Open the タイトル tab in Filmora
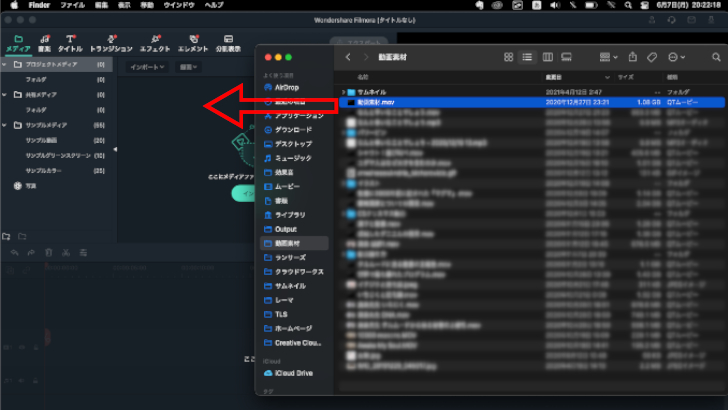 [x=70, y=43]
